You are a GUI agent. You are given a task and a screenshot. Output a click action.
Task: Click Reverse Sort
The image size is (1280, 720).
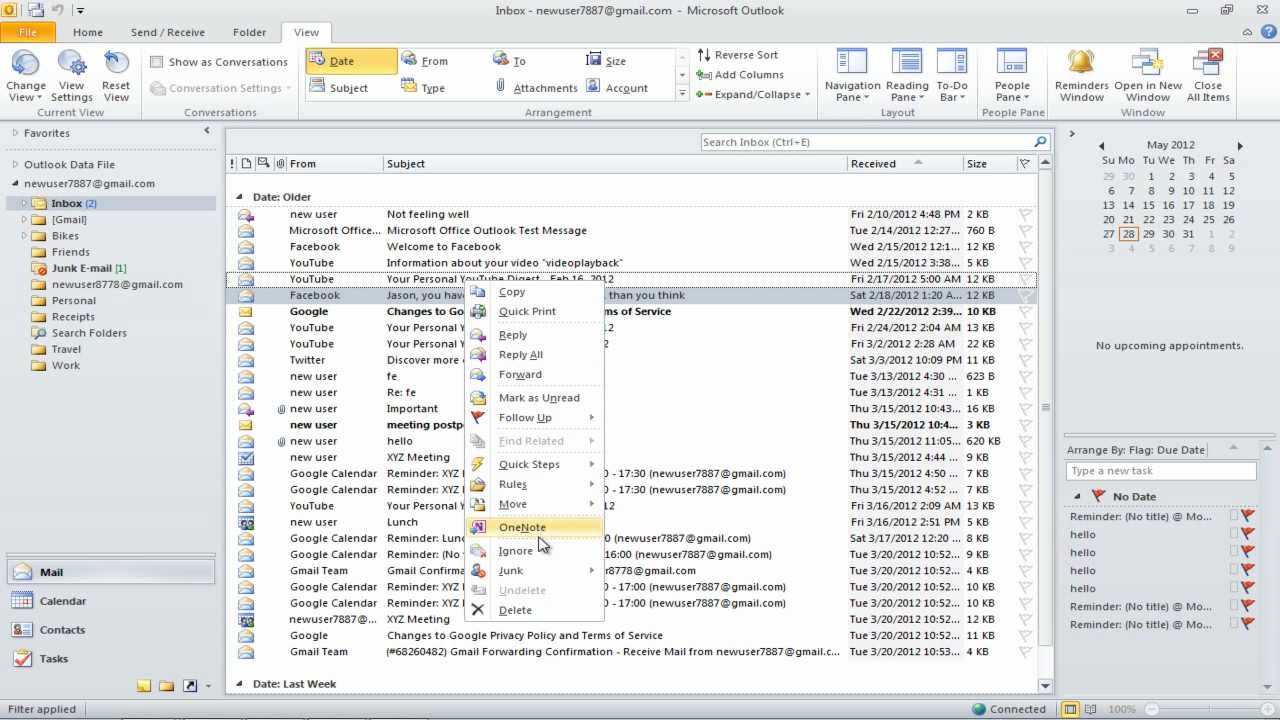(738, 55)
